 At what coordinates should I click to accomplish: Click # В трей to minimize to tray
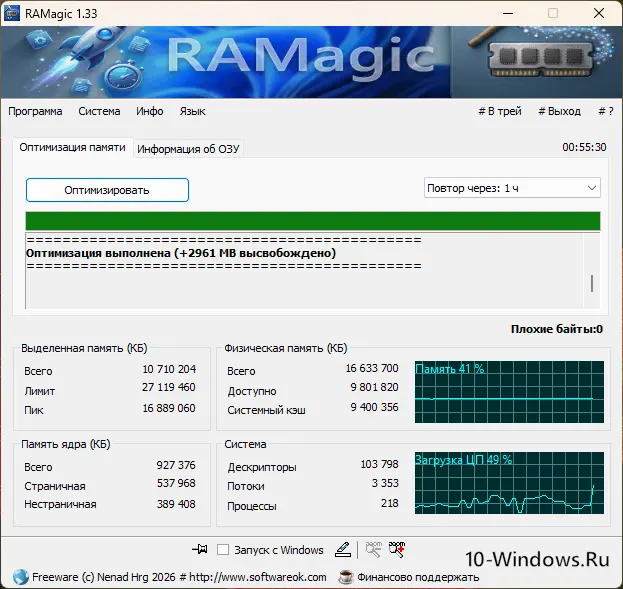click(x=500, y=111)
